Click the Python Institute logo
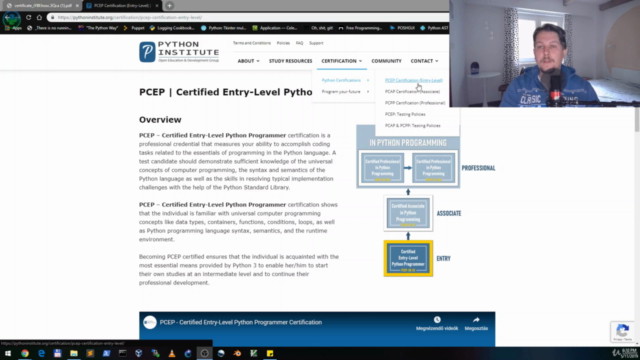The width and height of the screenshot is (640, 360). pos(179,52)
